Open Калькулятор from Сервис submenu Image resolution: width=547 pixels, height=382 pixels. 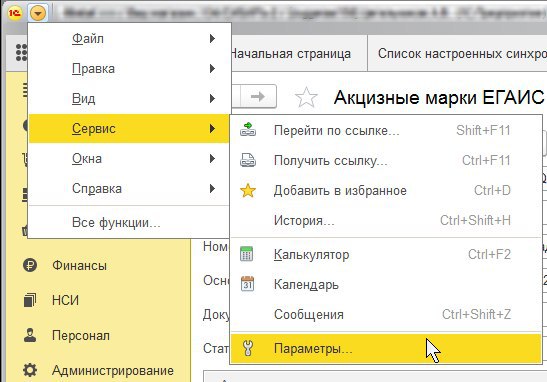pos(386,255)
